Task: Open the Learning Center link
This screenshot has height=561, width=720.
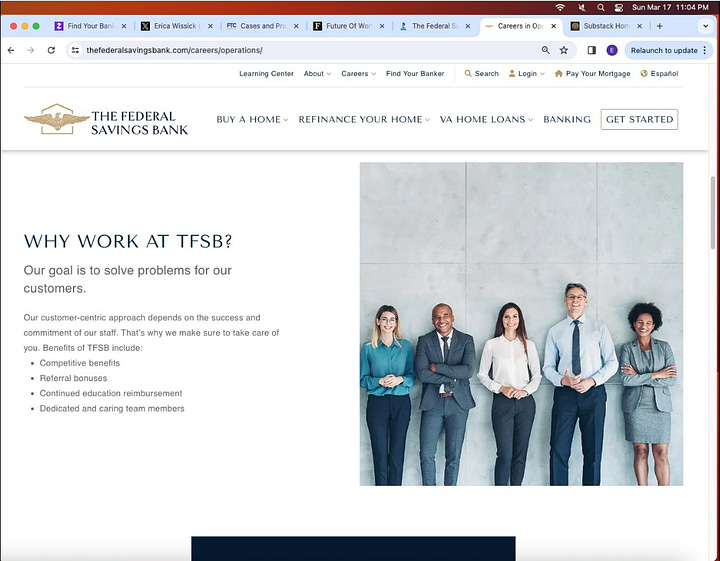Action: coord(266,73)
